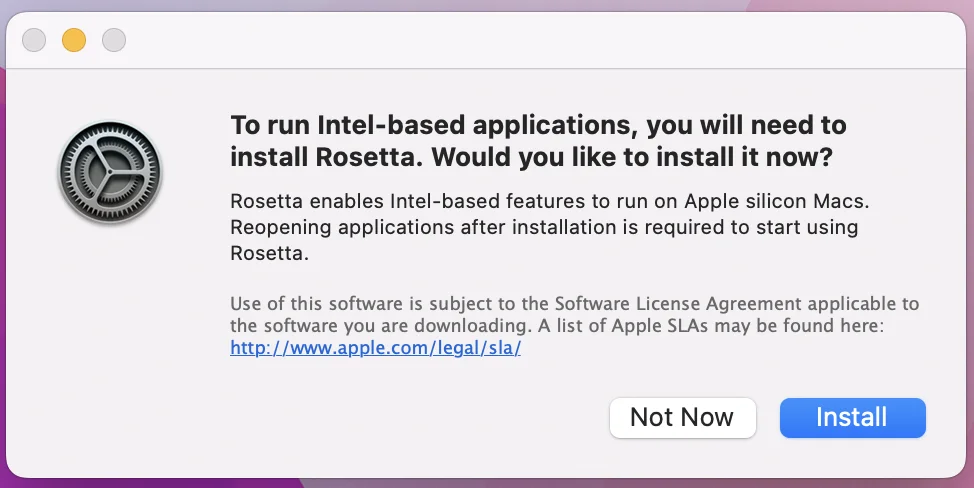Click the disabled grey zoom window button

[114, 40]
